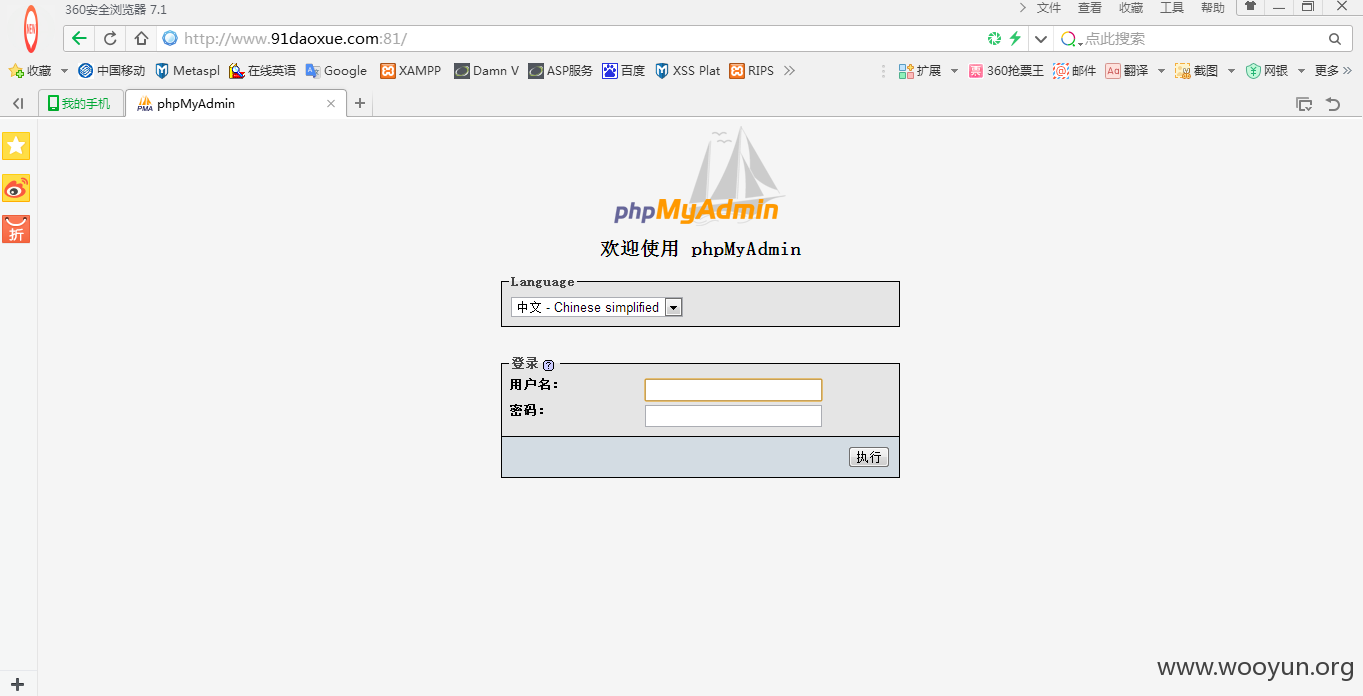1363x696 pixels.
Task: Open the 百度 bookmark
Action: click(x=623, y=71)
